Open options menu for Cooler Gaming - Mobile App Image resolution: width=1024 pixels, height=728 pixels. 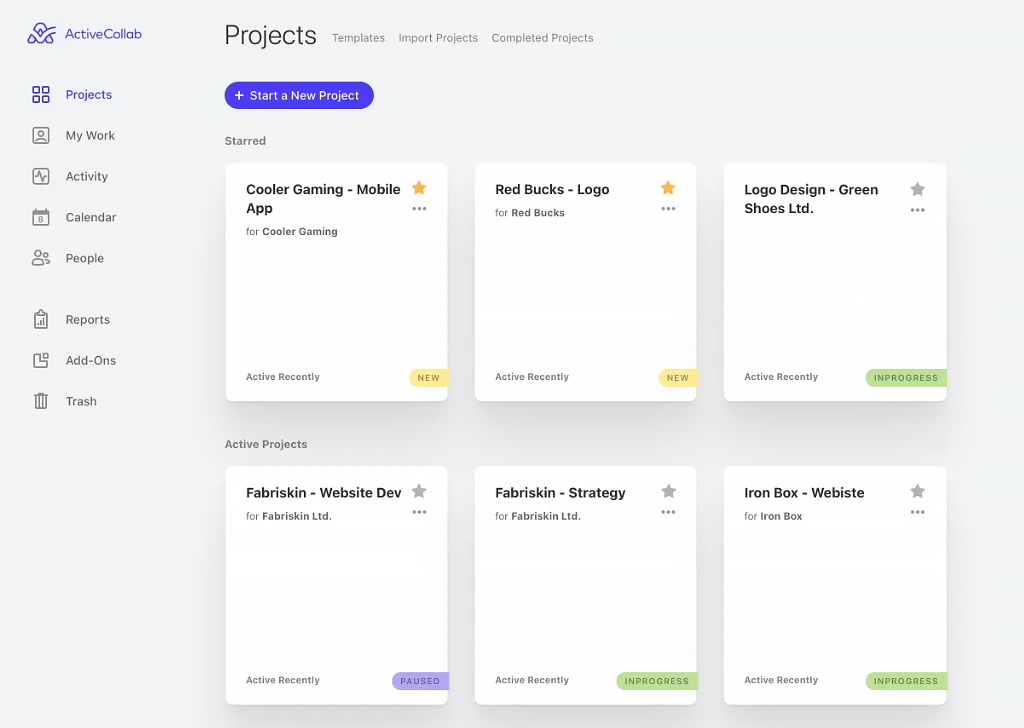coord(419,209)
